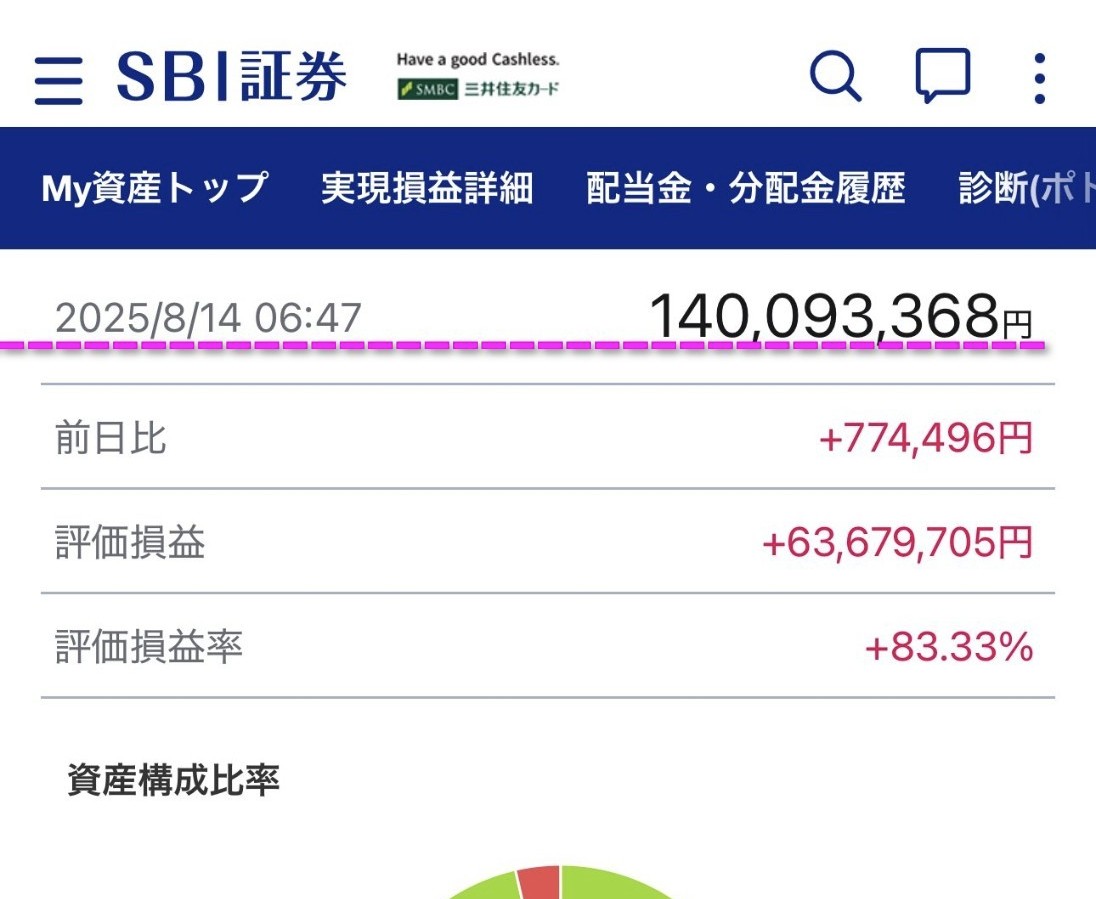Select the 評価損益 row label
Image resolution: width=1096 pixels, height=899 pixels.
pyautogui.click(x=130, y=542)
